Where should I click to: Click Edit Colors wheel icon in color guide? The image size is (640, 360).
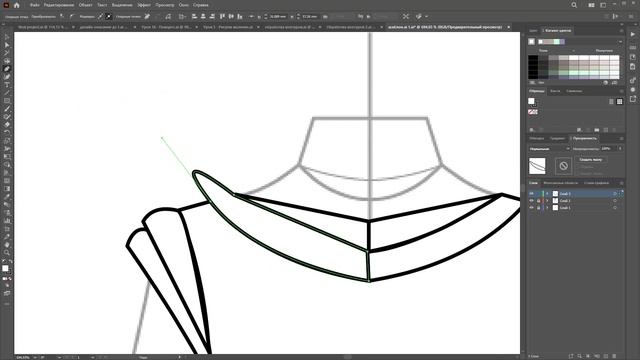(x=605, y=82)
